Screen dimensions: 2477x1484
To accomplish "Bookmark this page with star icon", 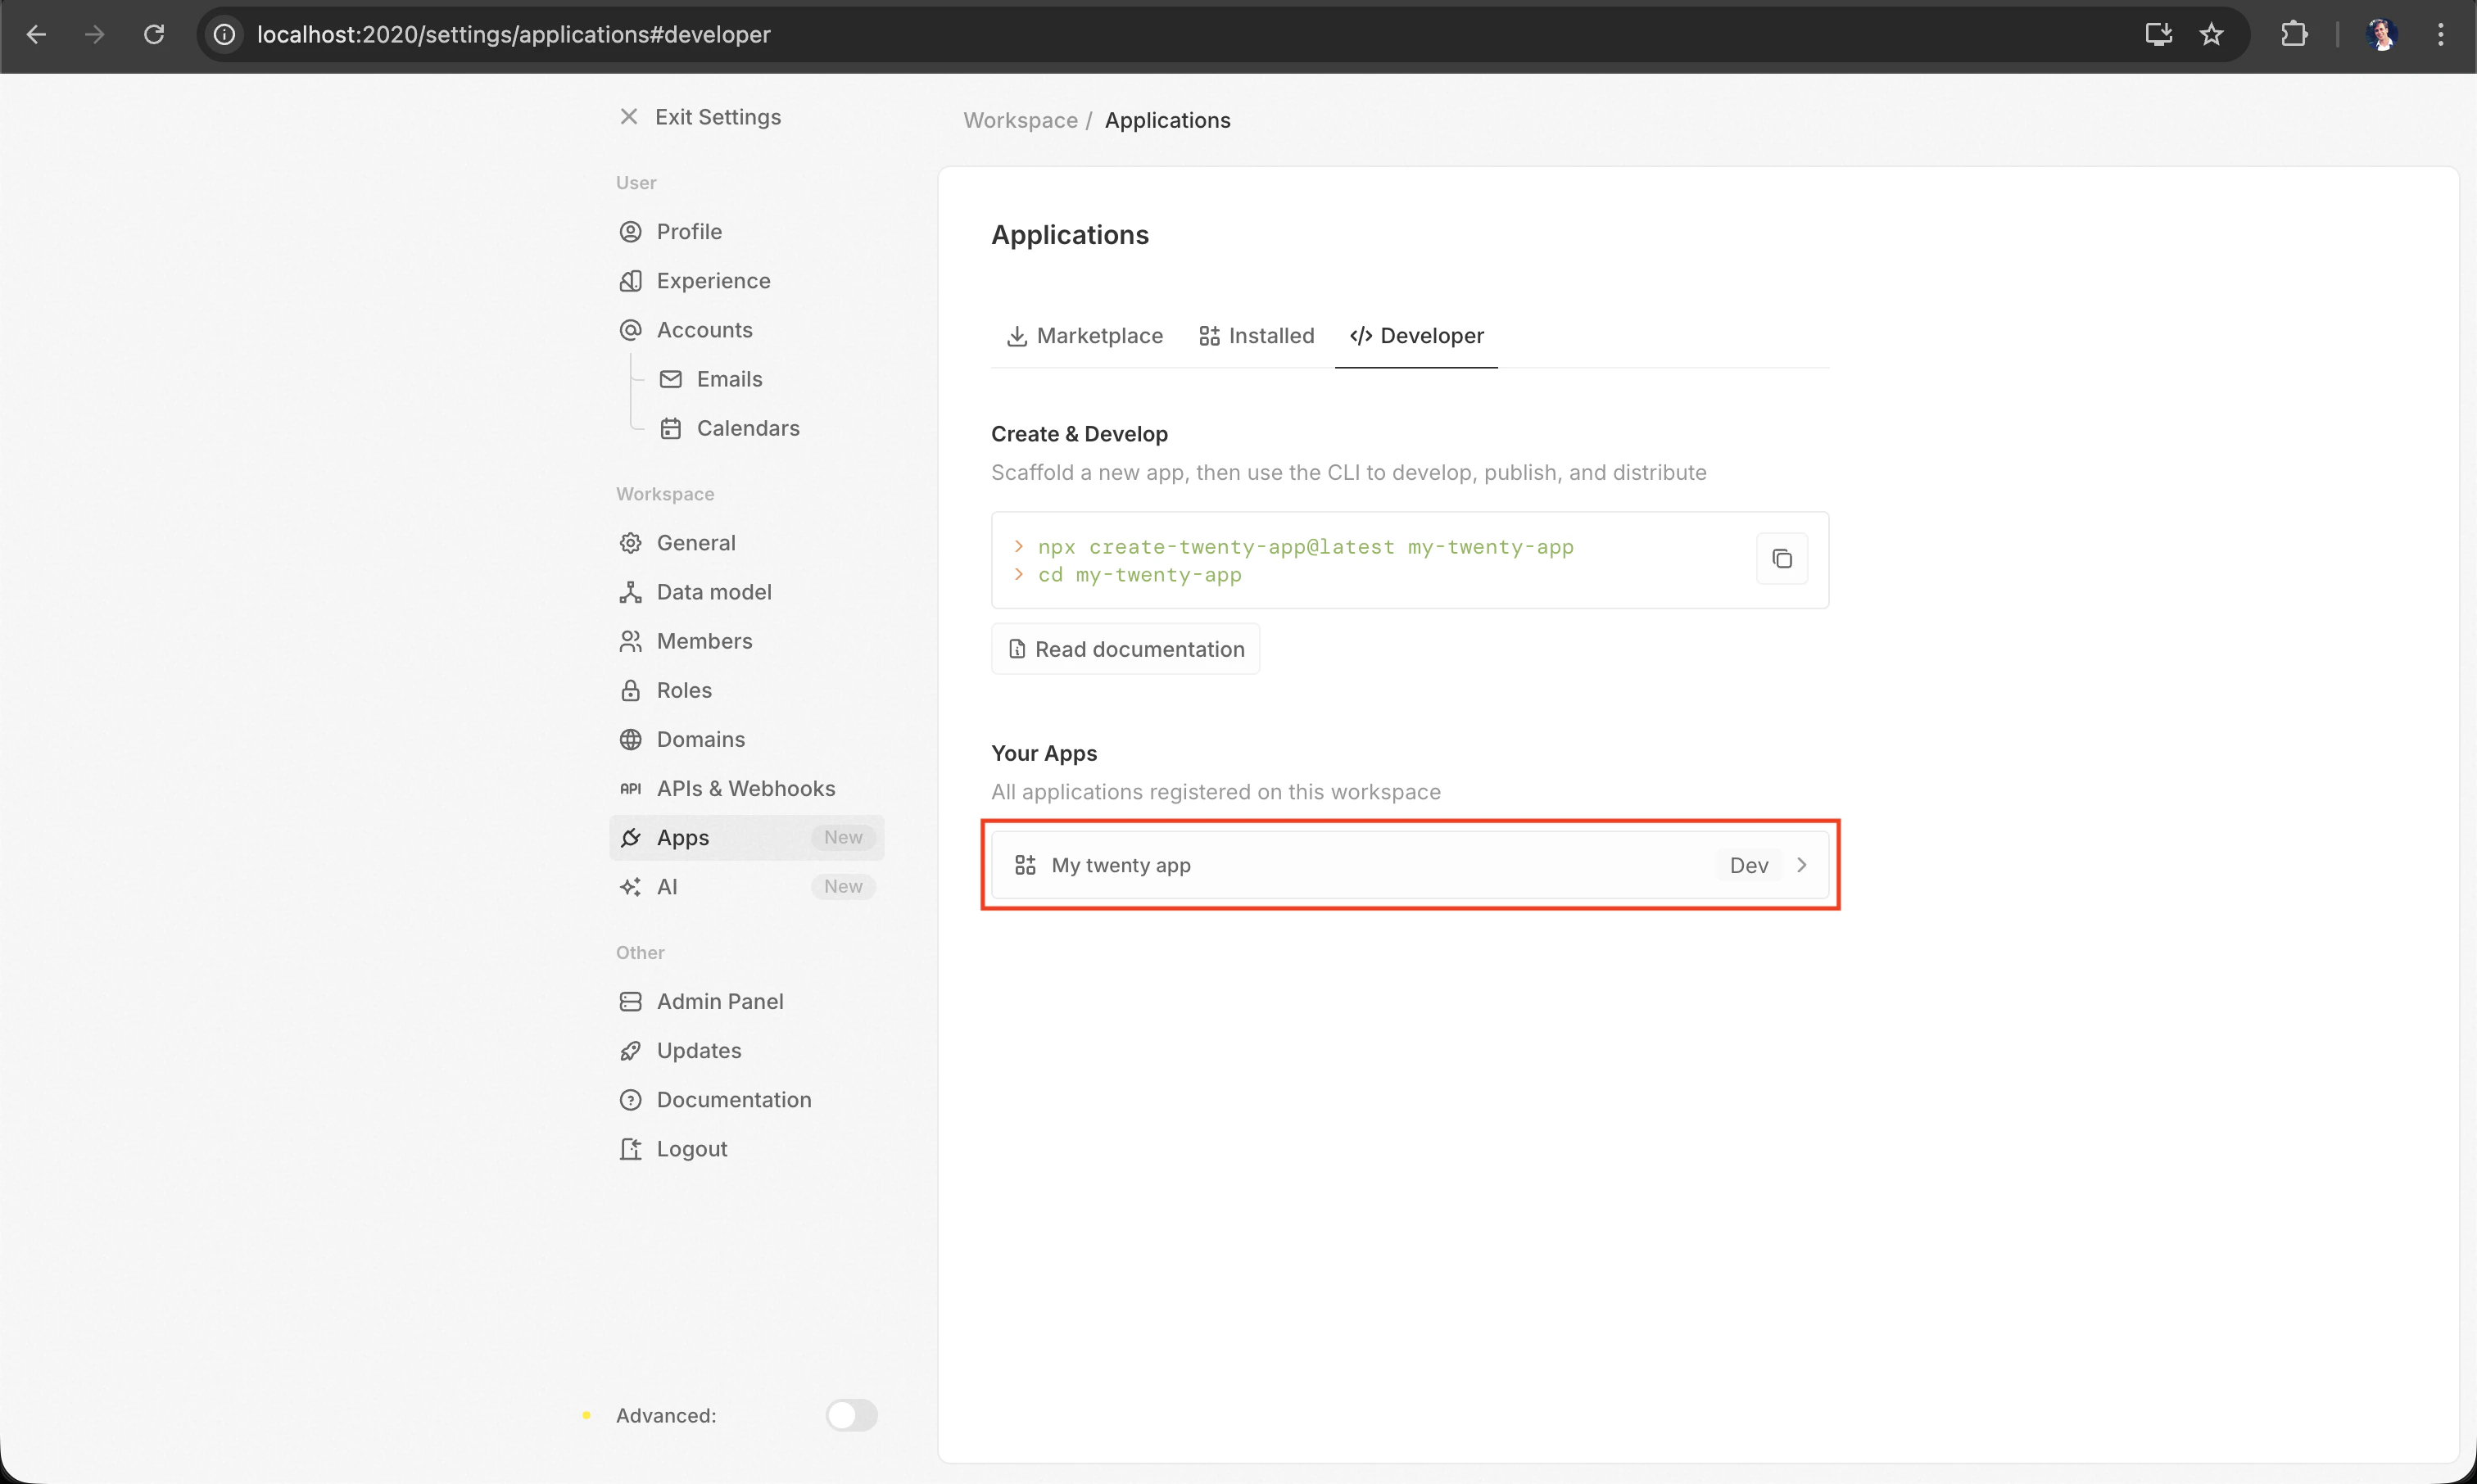I will pos(2211,35).
